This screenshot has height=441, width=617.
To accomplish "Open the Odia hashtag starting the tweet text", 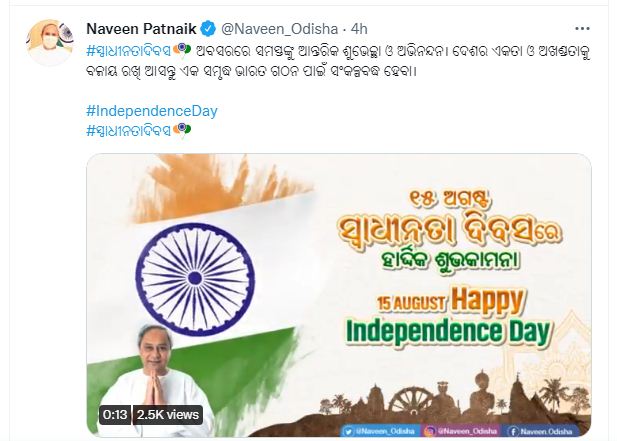I will [129, 50].
